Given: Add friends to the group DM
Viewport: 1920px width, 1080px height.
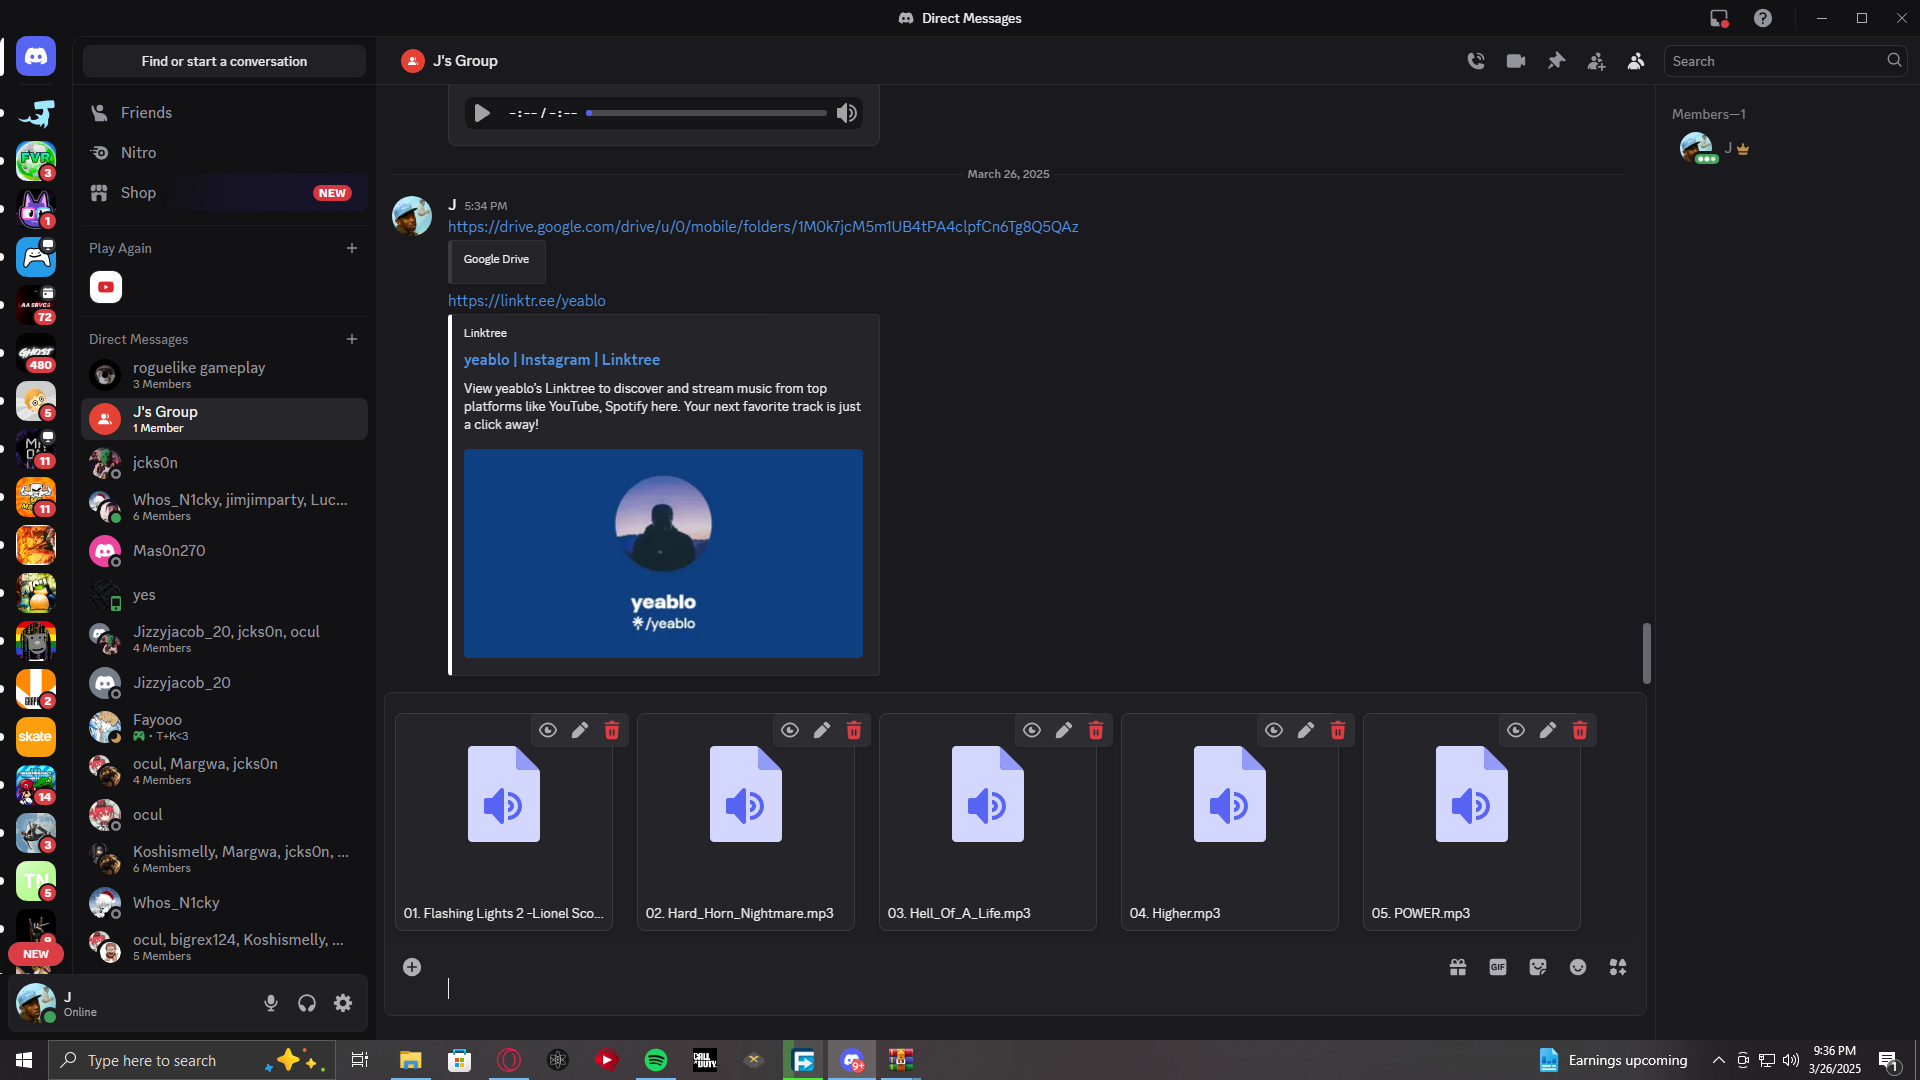Looking at the screenshot, I should (x=1596, y=61).
